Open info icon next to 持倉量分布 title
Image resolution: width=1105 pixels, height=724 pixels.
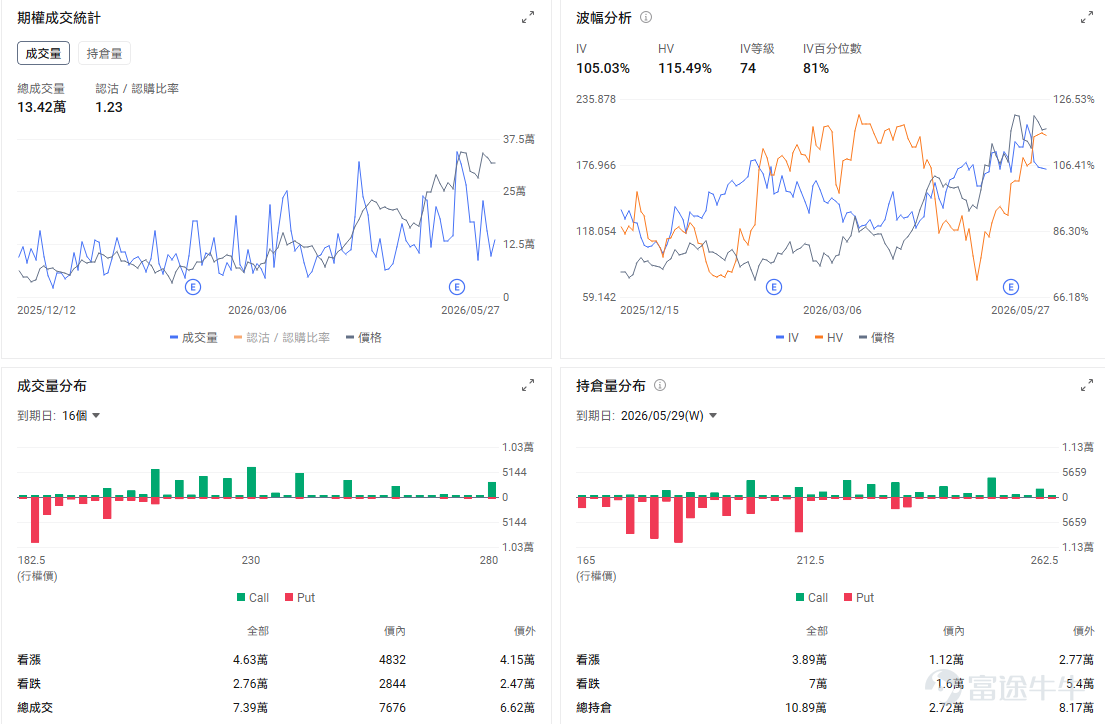click(x=660, y=386)
